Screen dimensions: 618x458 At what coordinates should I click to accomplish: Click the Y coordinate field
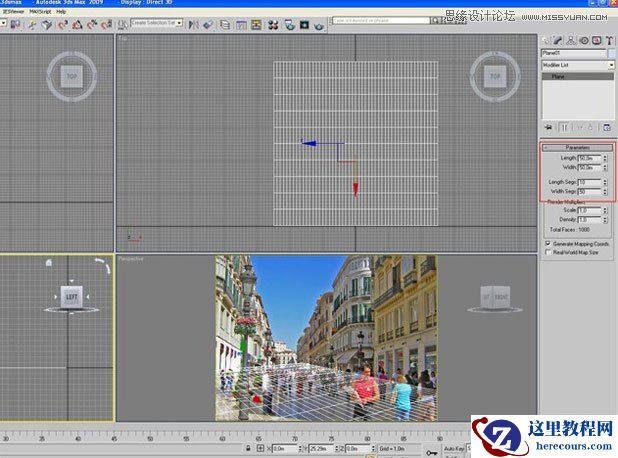coord(321,449)
